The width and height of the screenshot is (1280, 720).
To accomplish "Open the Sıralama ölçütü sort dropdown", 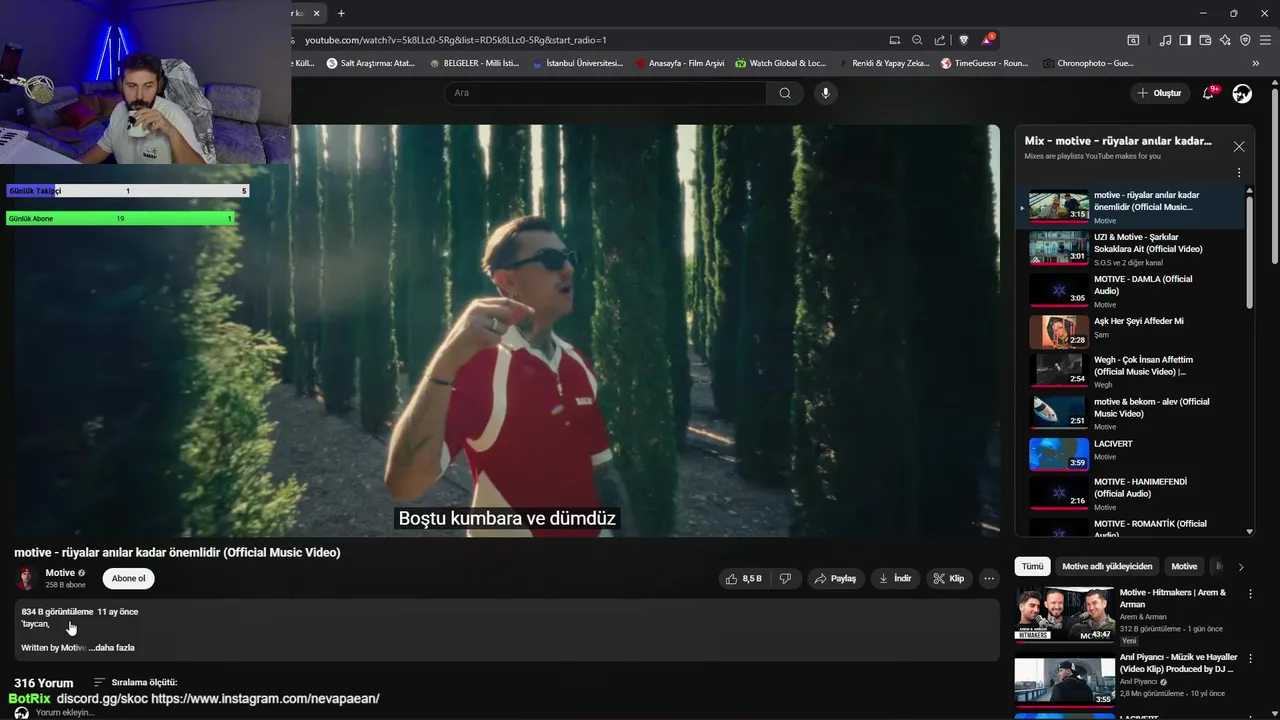I will pyautogui.click(x=135, y=682).
